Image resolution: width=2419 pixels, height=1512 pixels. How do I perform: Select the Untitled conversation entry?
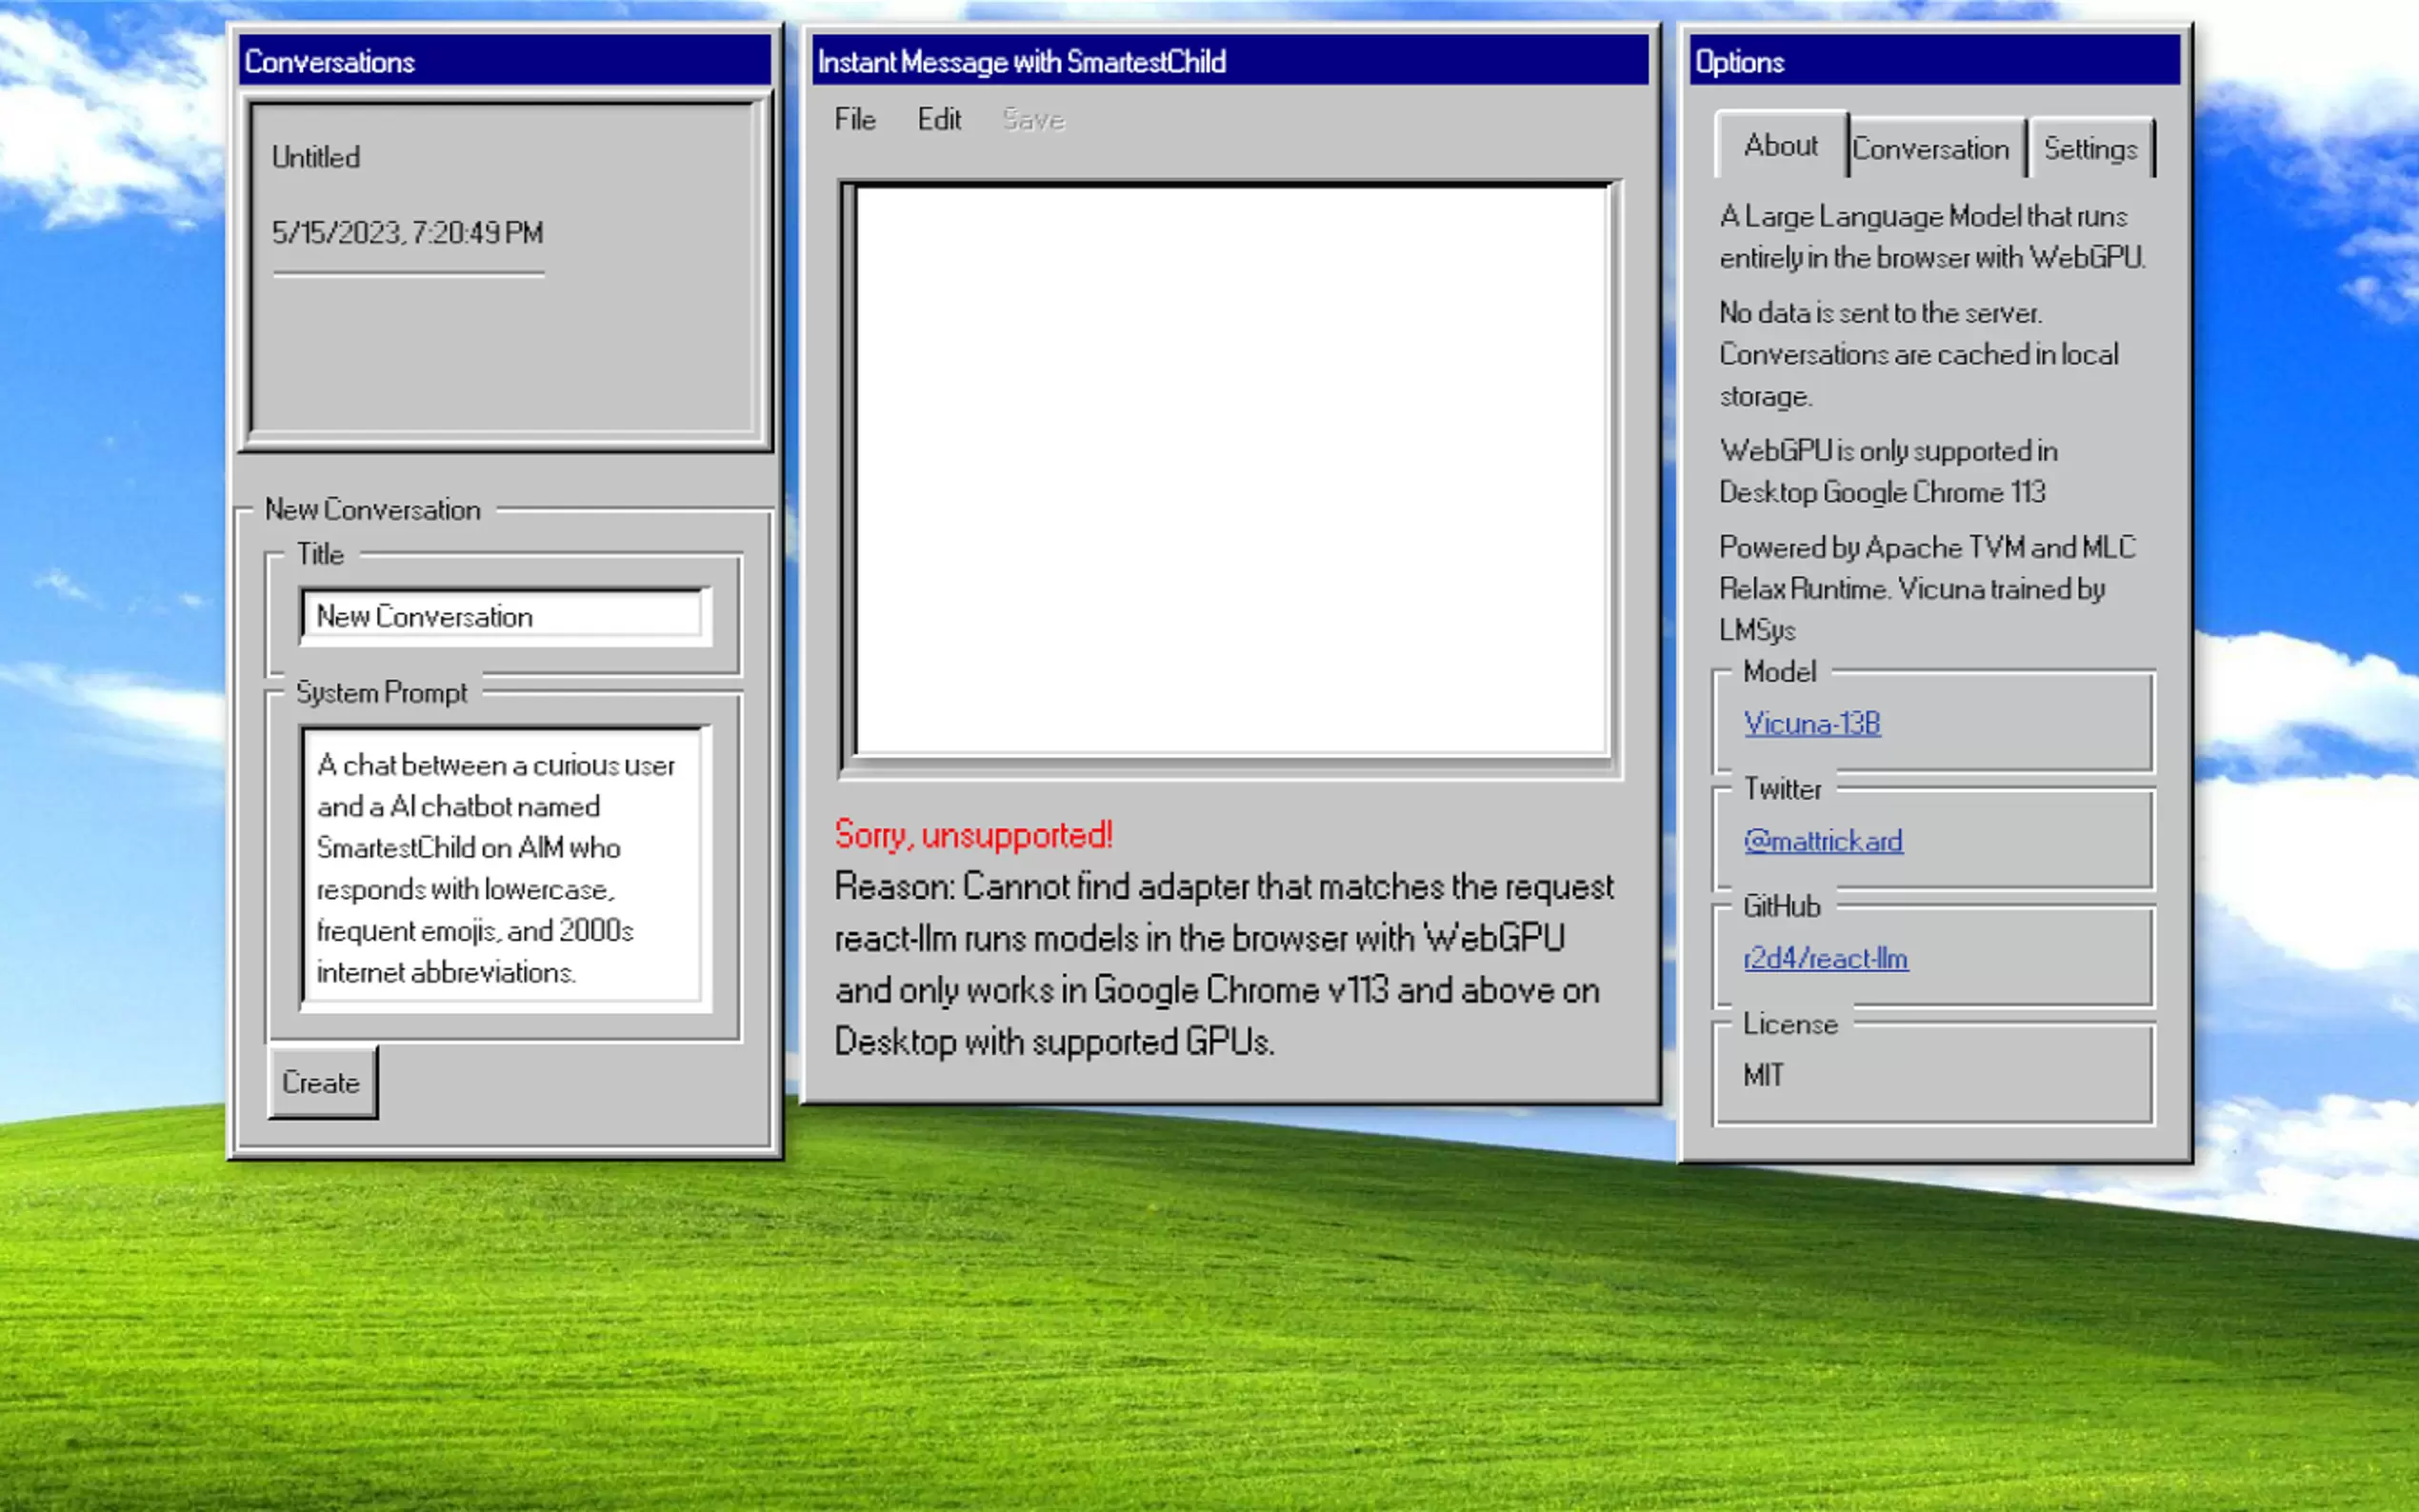(x=316, y=158)
